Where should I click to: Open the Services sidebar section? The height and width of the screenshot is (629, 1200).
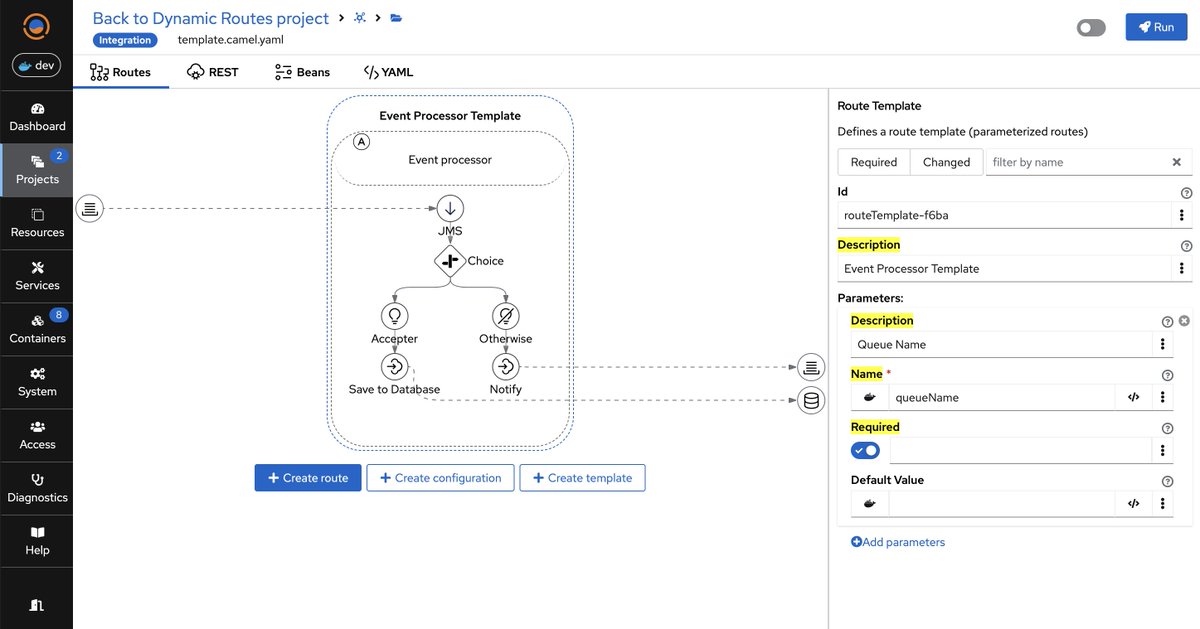pos(37,277)
